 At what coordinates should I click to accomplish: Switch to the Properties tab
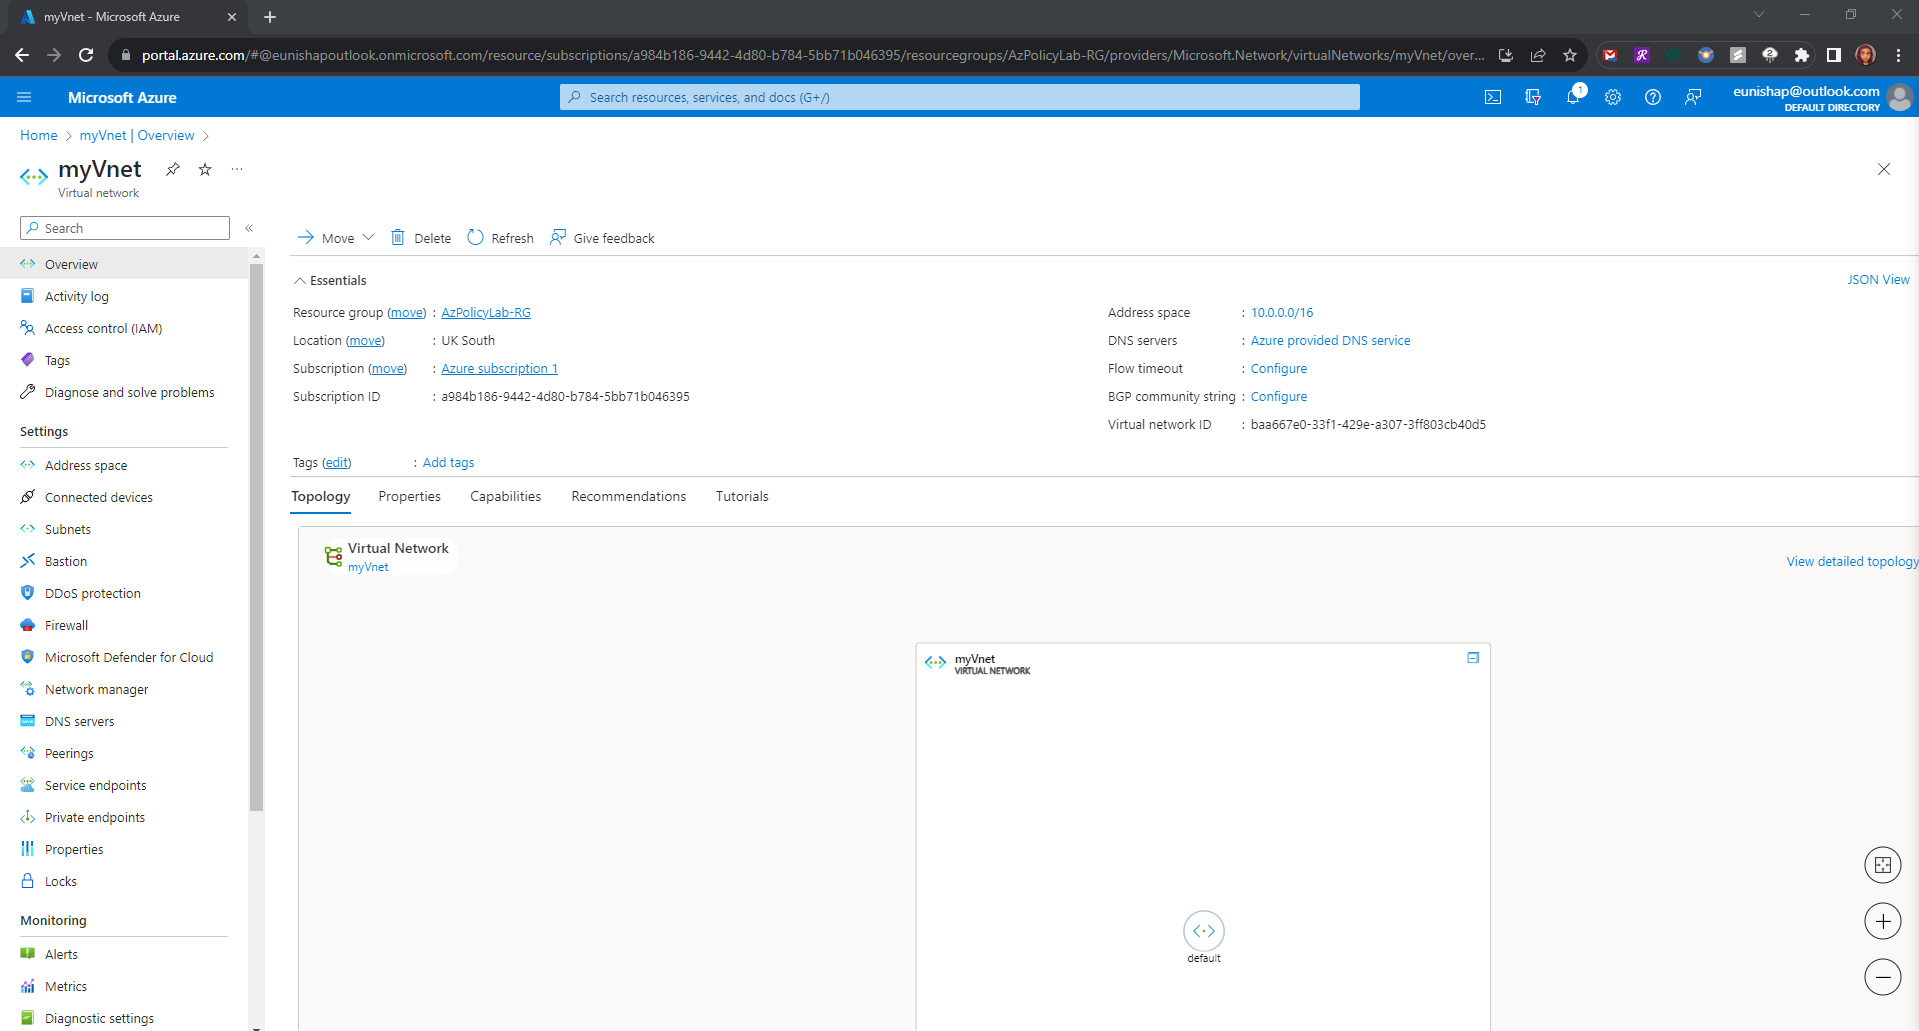(409, 496)
